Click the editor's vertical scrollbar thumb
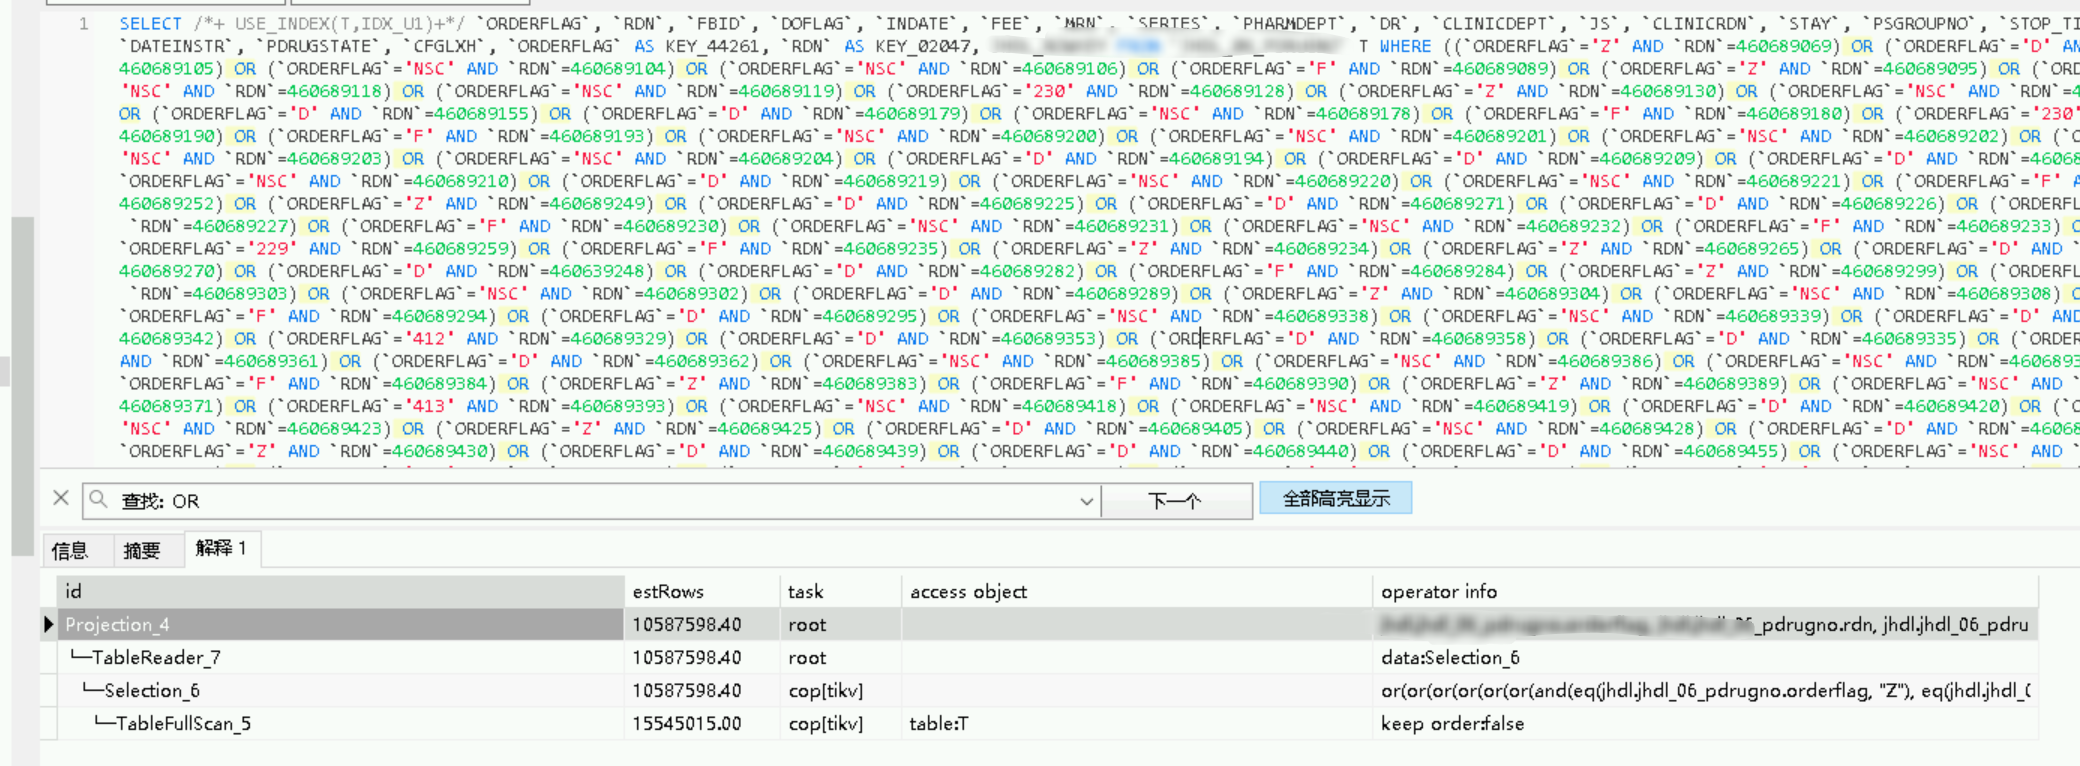This screenshot has height=766, width=2080. pyautogui.click(x=22, y=385)
